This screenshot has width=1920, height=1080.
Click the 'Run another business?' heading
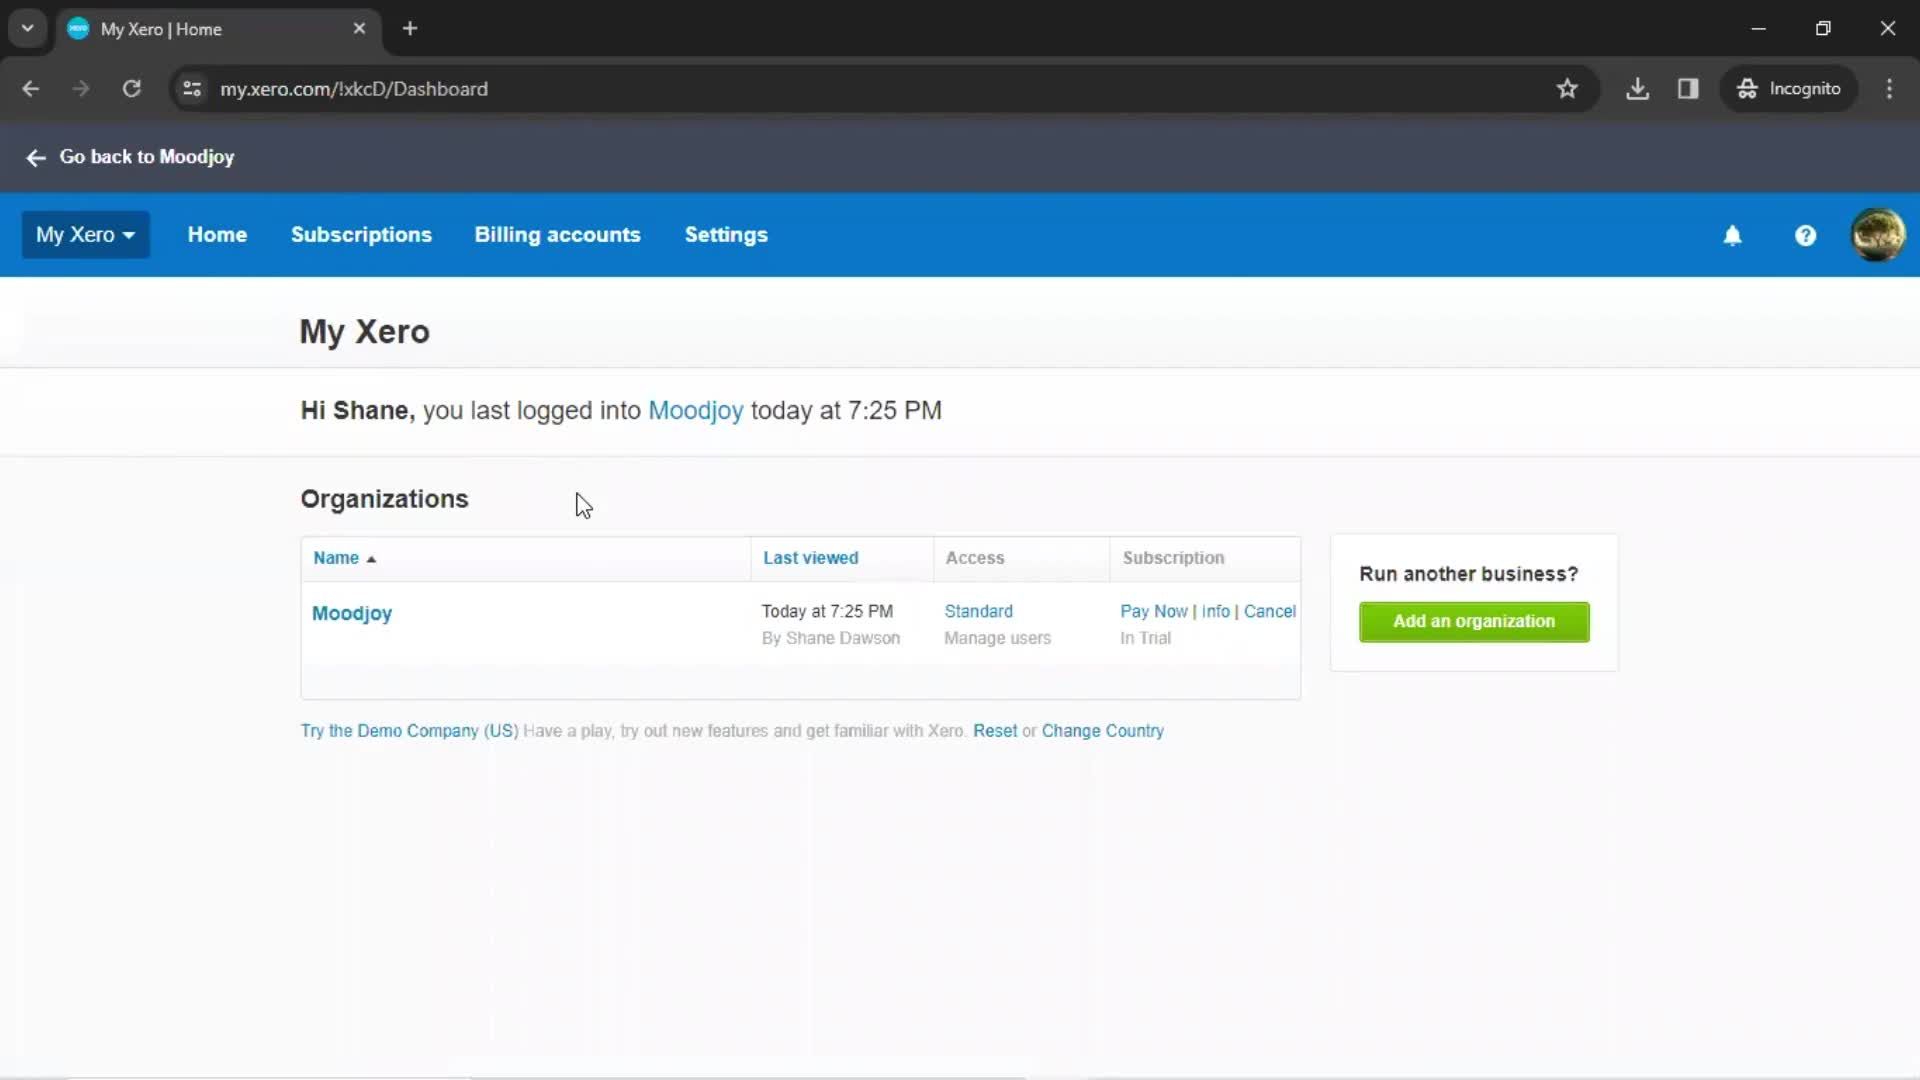pyautogui.click(x=1468, y=574)
